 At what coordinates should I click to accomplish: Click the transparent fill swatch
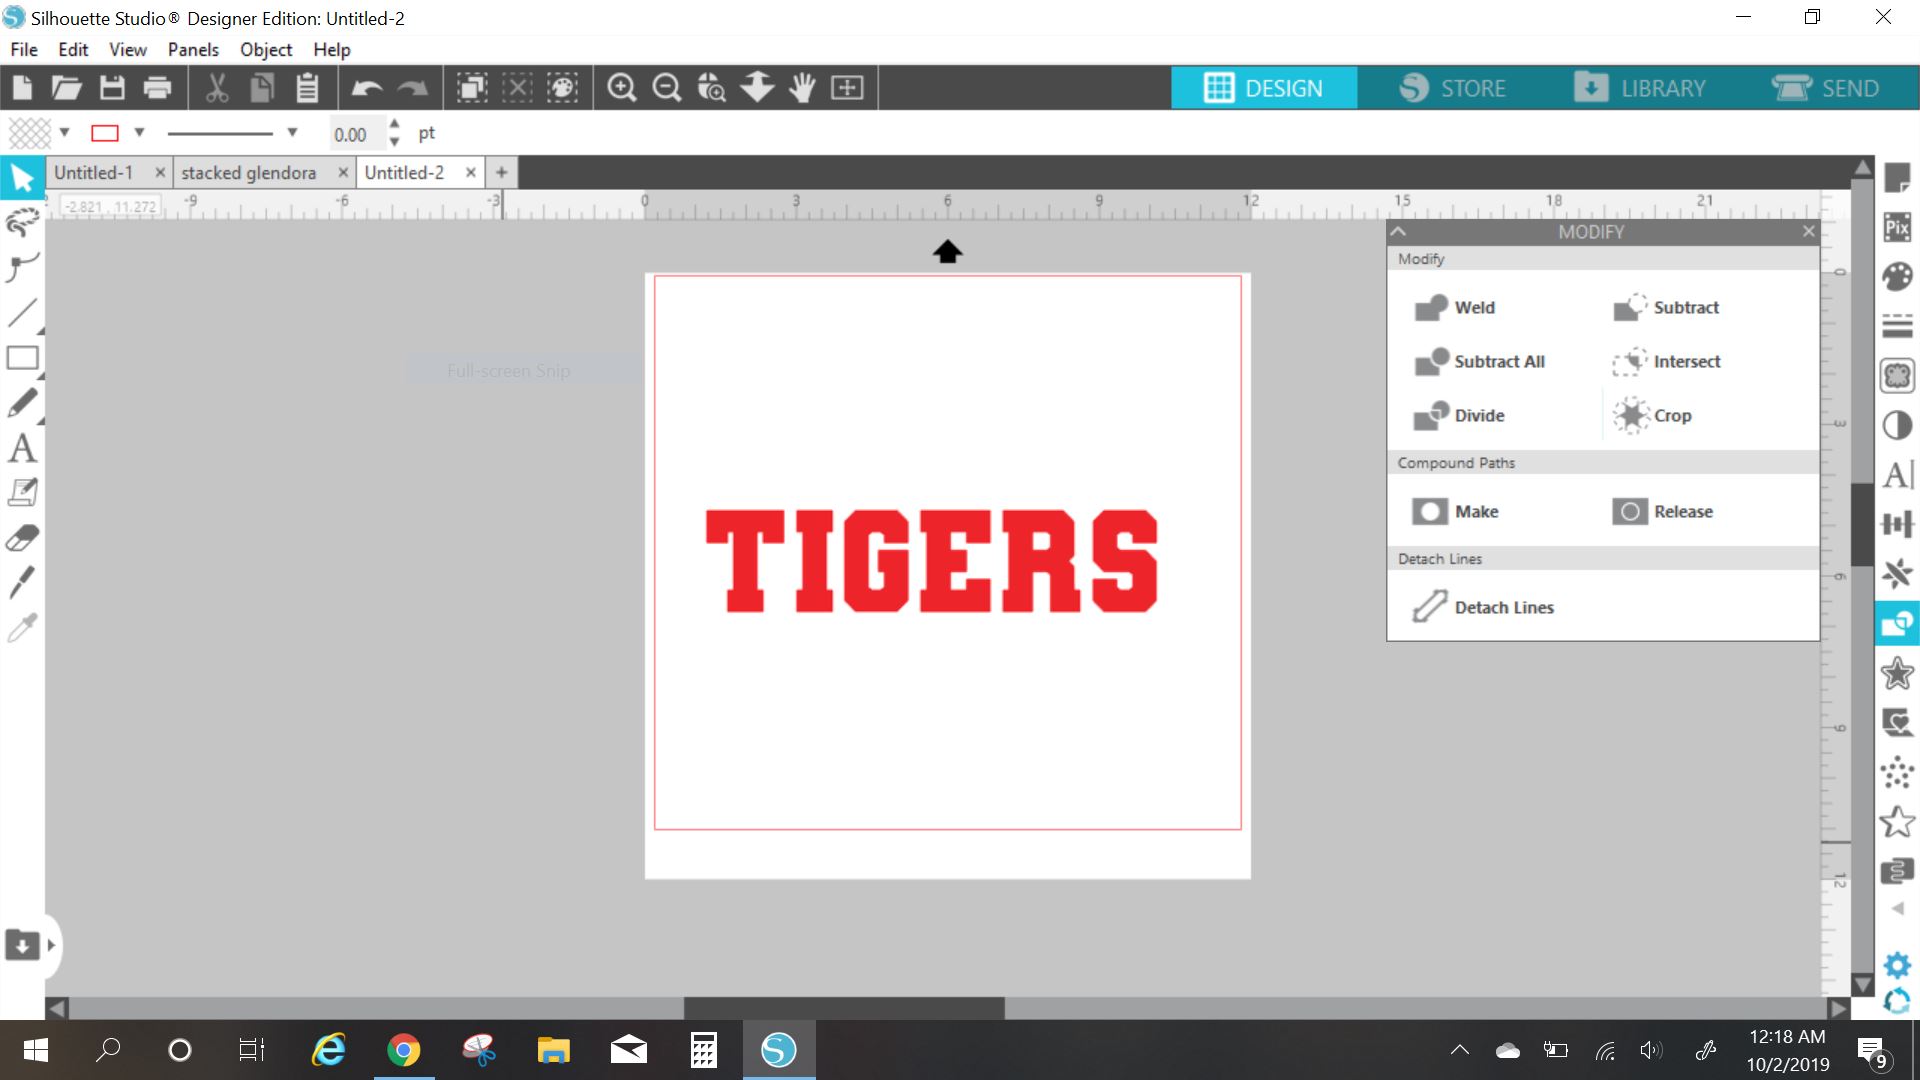pyautogui.click(x=30, y=133)
